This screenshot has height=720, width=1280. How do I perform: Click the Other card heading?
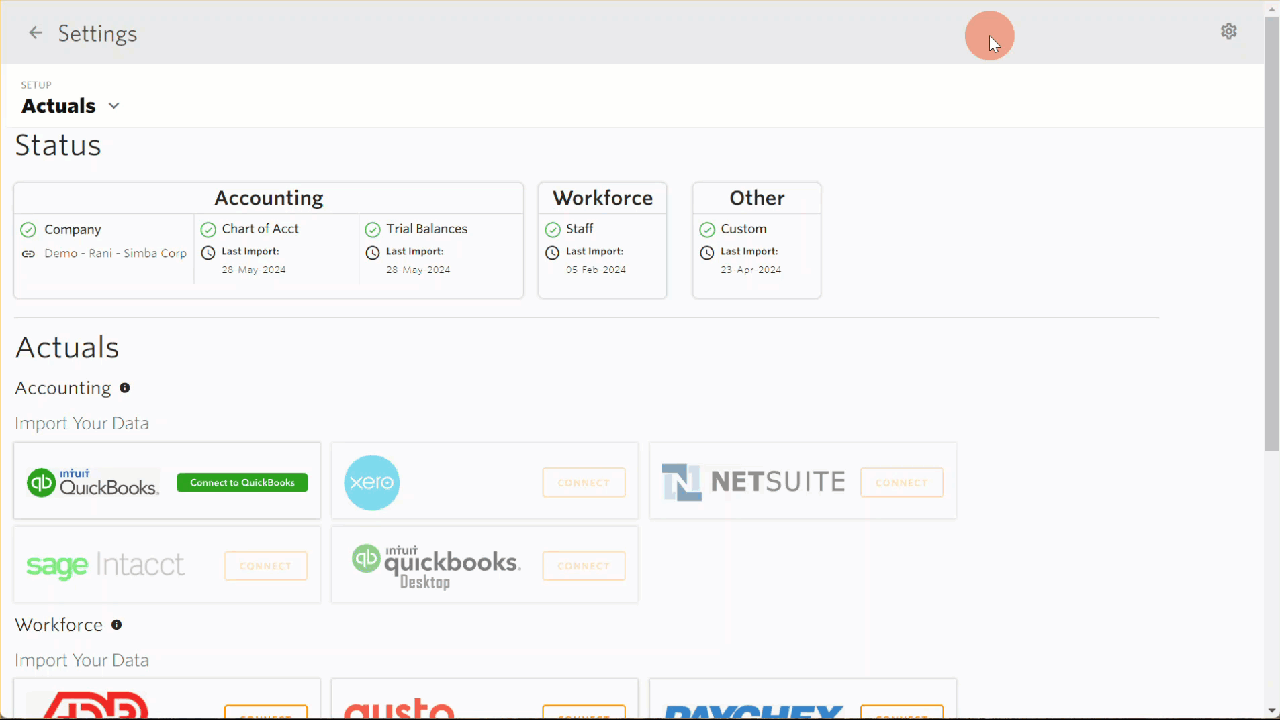point(757,198)
